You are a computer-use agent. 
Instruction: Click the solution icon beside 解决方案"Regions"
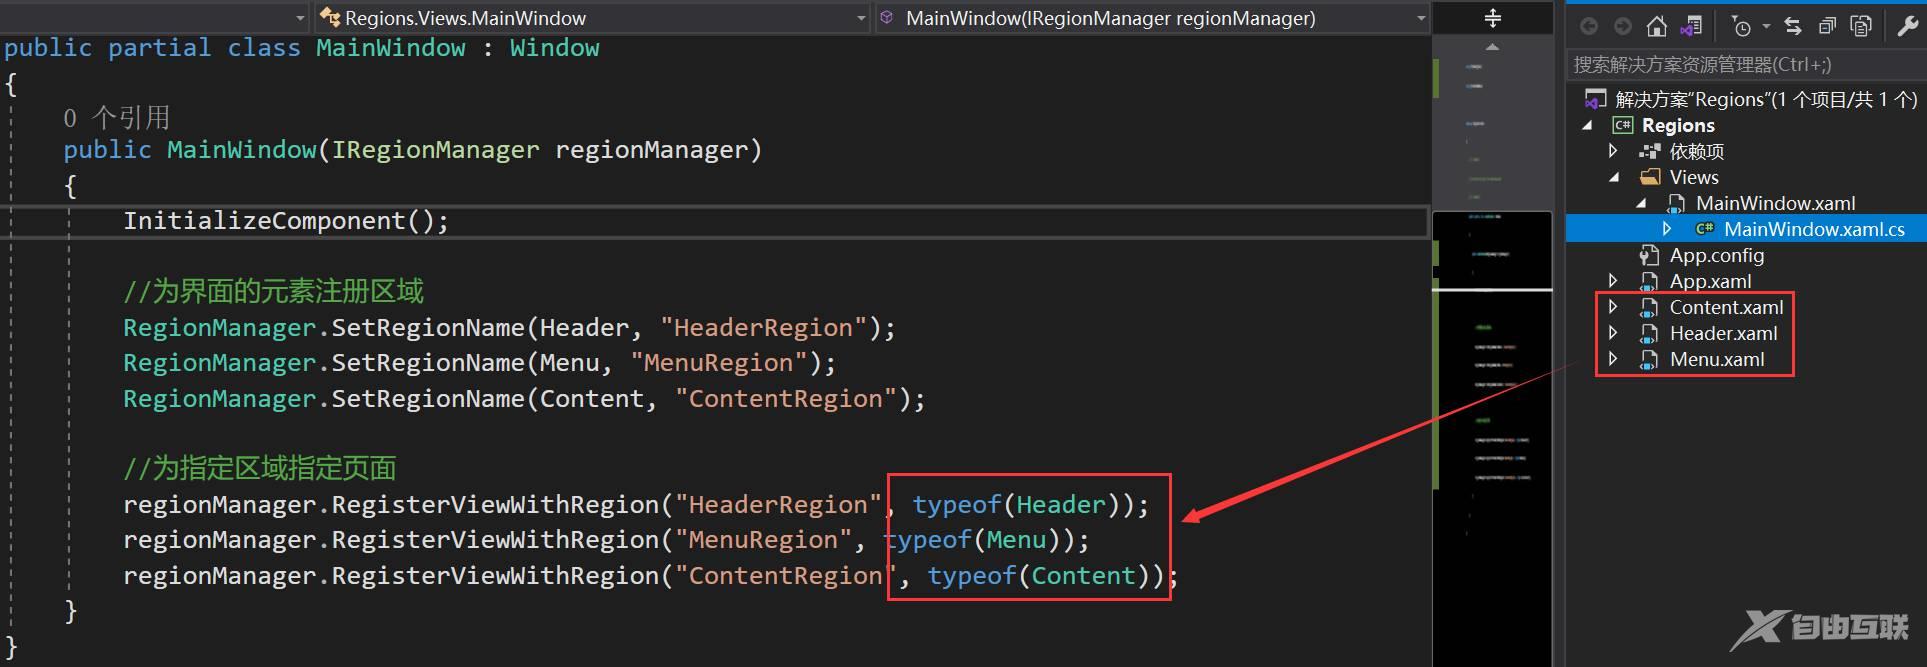point(1597,99)
